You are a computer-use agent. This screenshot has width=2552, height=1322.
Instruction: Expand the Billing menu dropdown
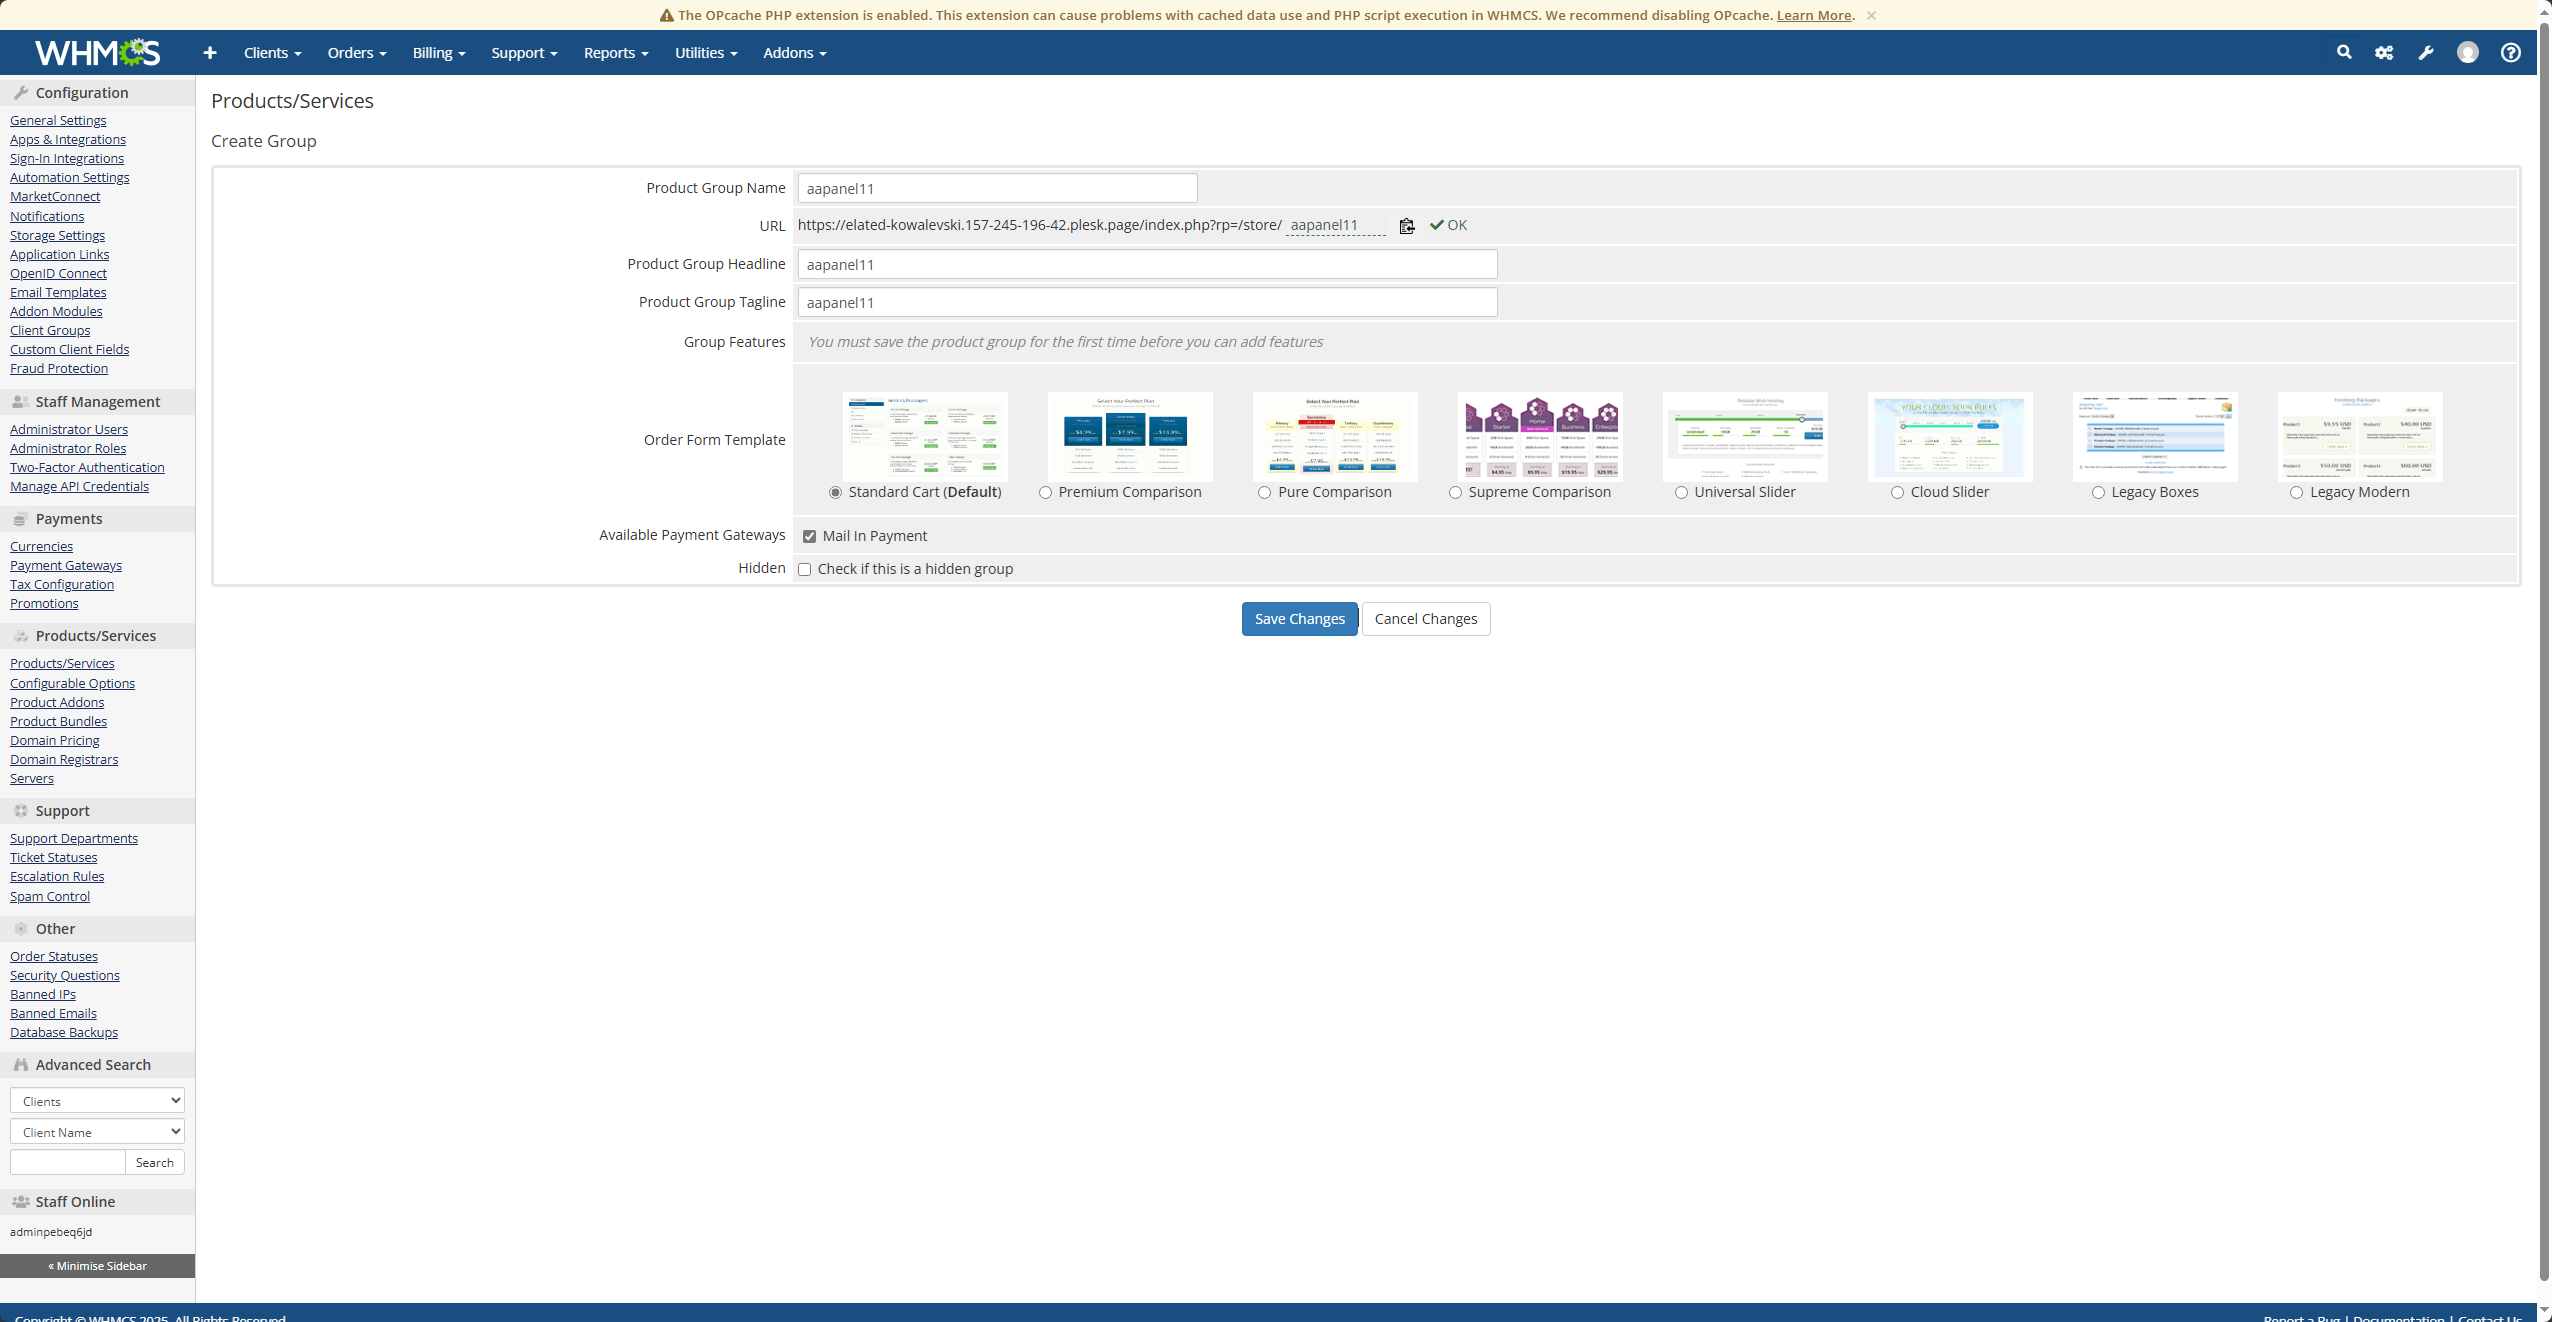[x=438, y=53]
